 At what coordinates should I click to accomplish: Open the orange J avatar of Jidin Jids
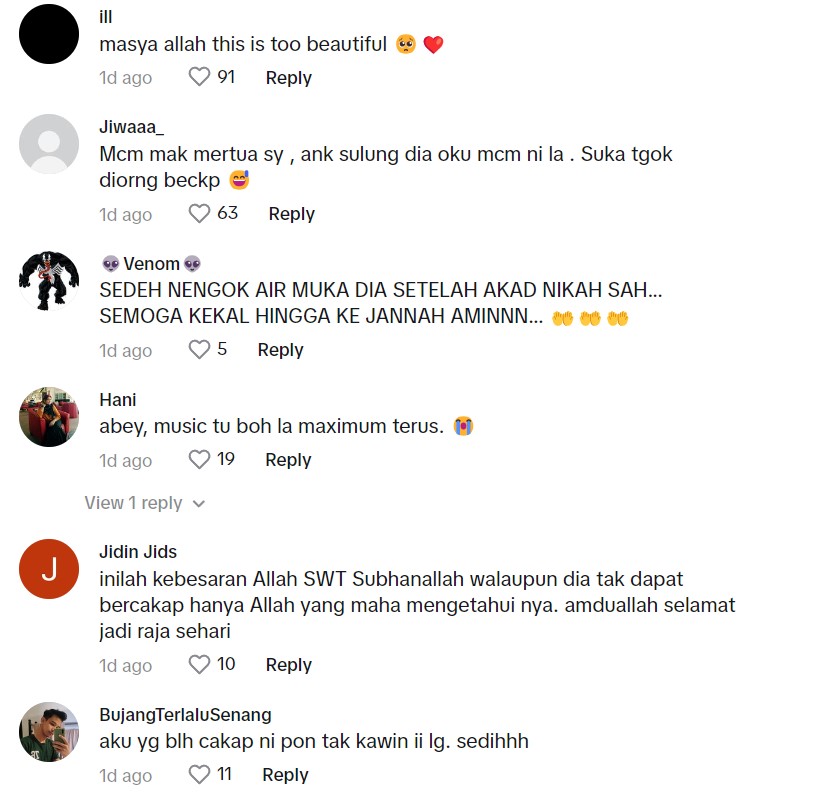tap(49, 569)
